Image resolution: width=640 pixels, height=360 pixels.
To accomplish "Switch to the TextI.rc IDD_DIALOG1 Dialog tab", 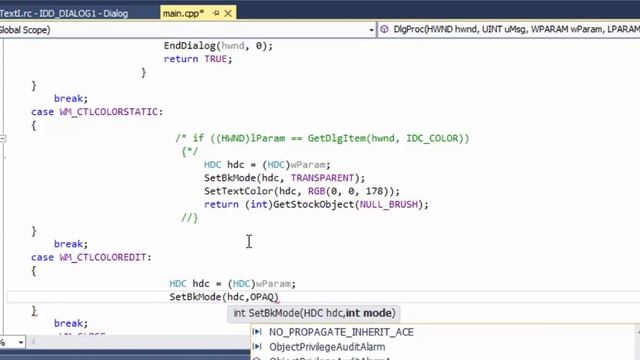I will (x=65, y=13).
